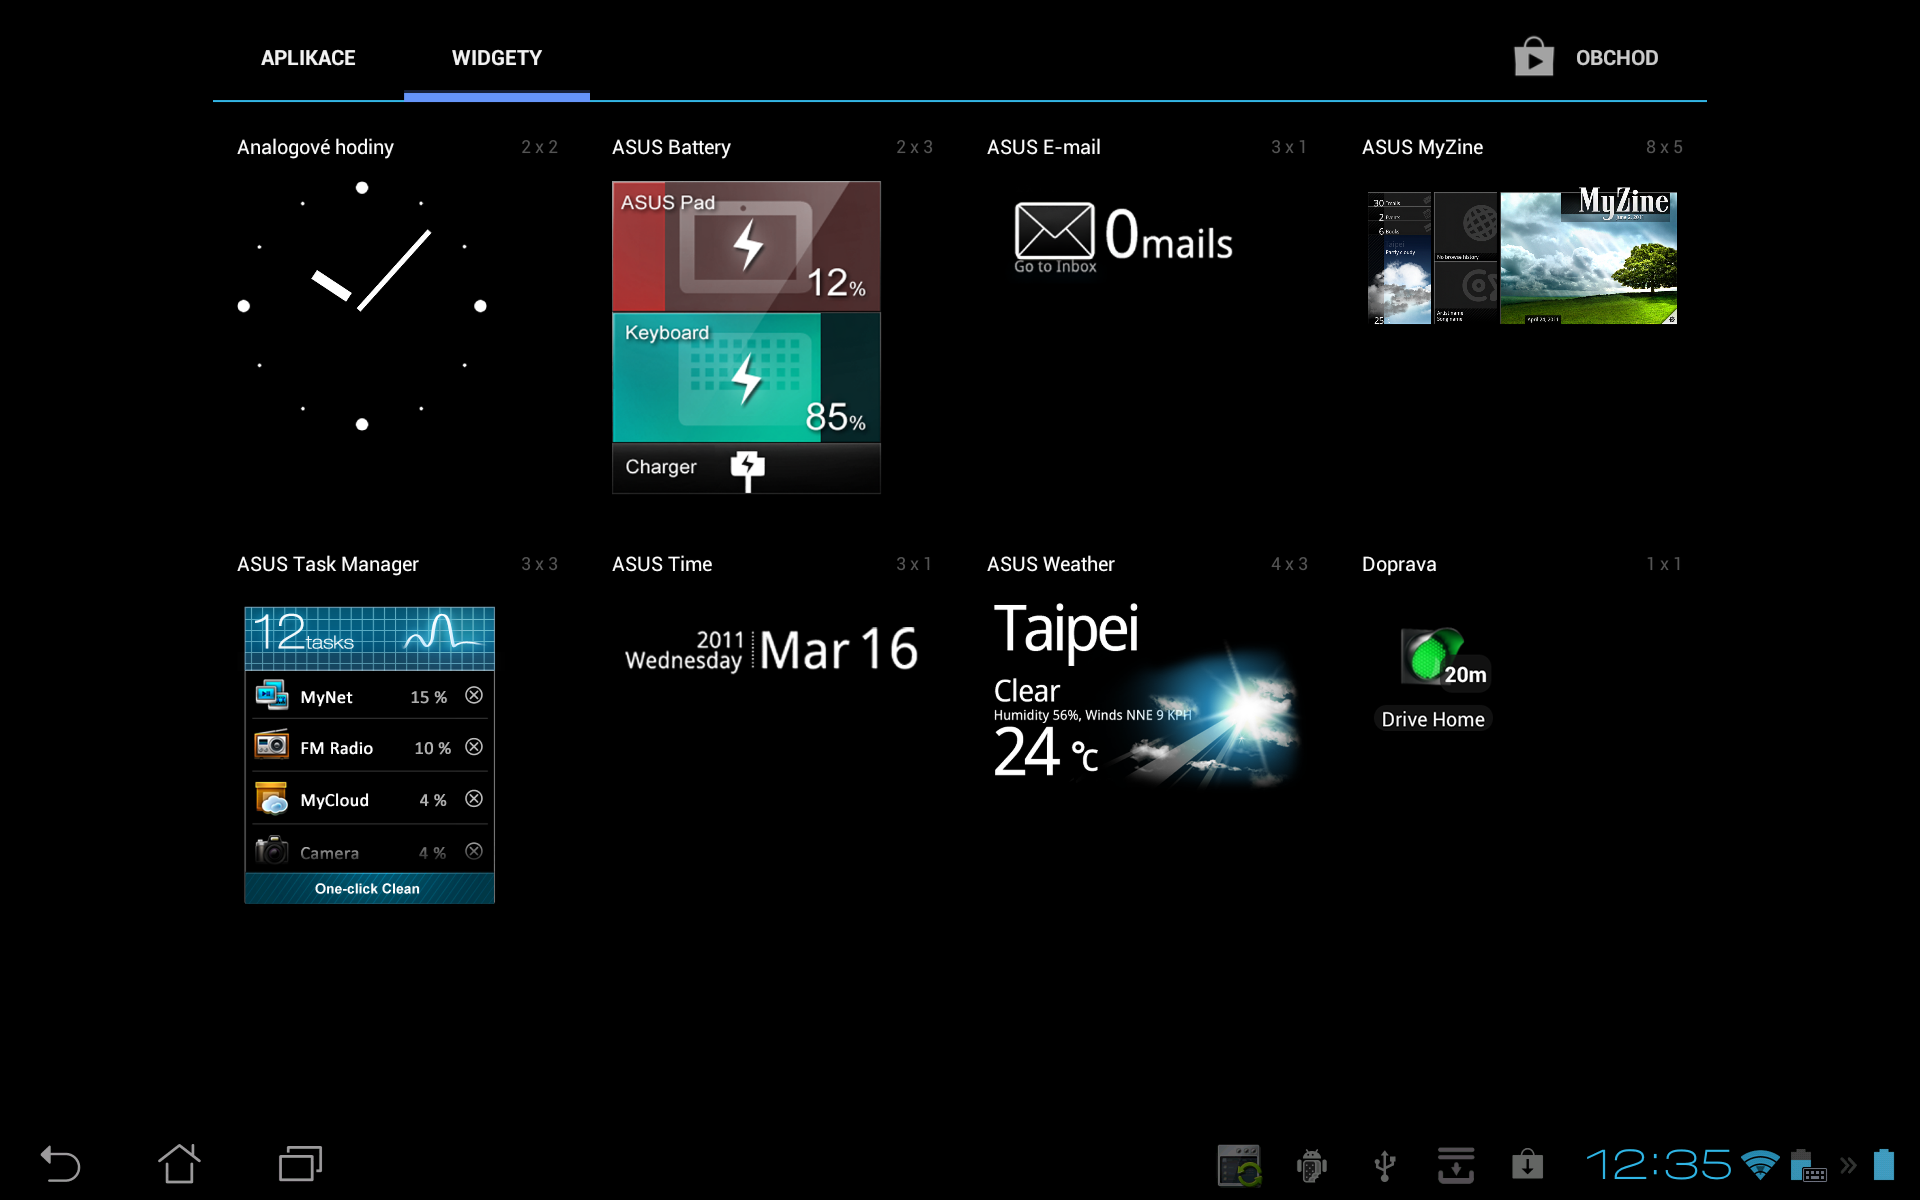The width and height of the screenshot is (1920, 1200).
Task: Open recent apps with the overview button
Action: click(298, 1163)
